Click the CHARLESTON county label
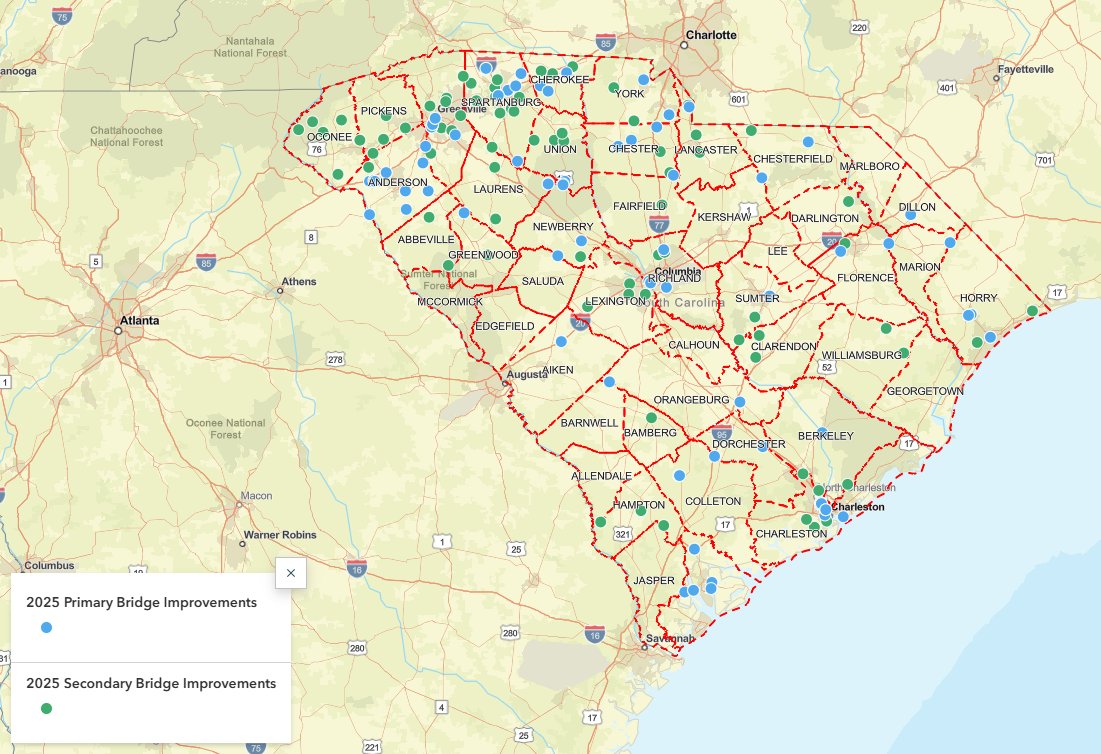 click(794, 534)
